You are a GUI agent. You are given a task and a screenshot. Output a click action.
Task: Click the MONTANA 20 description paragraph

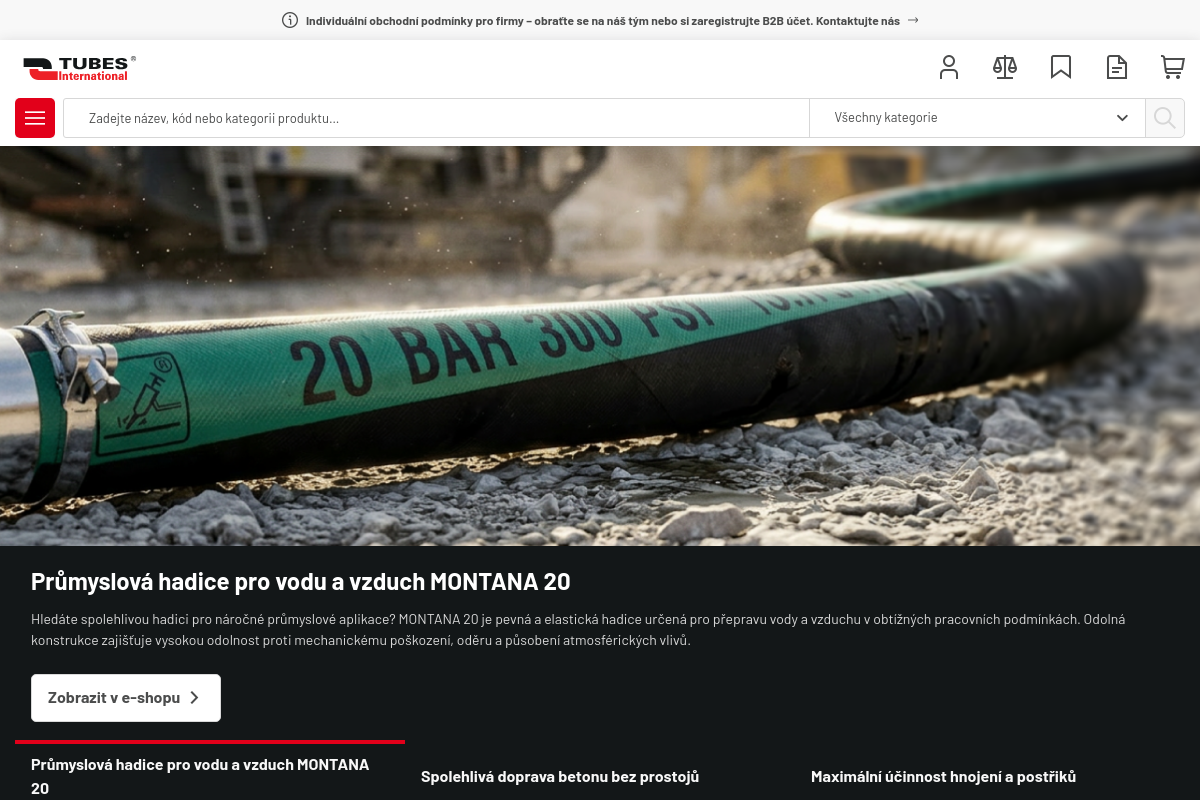point(578,630)
